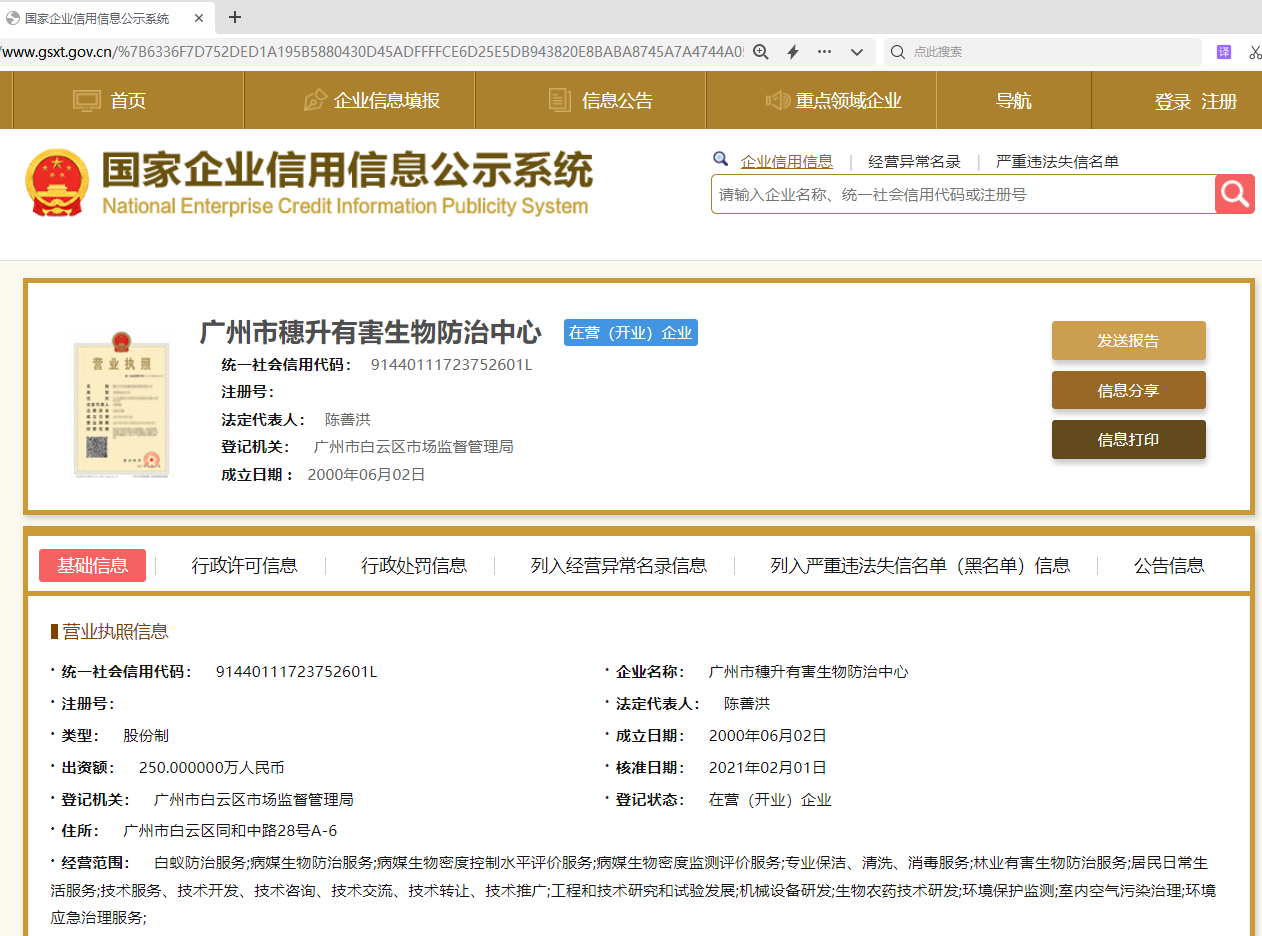Close the 国家企业信用信息公示系统 browser tab
Viewport: 1262px width, 936px height.
click(x=199, y=18)
